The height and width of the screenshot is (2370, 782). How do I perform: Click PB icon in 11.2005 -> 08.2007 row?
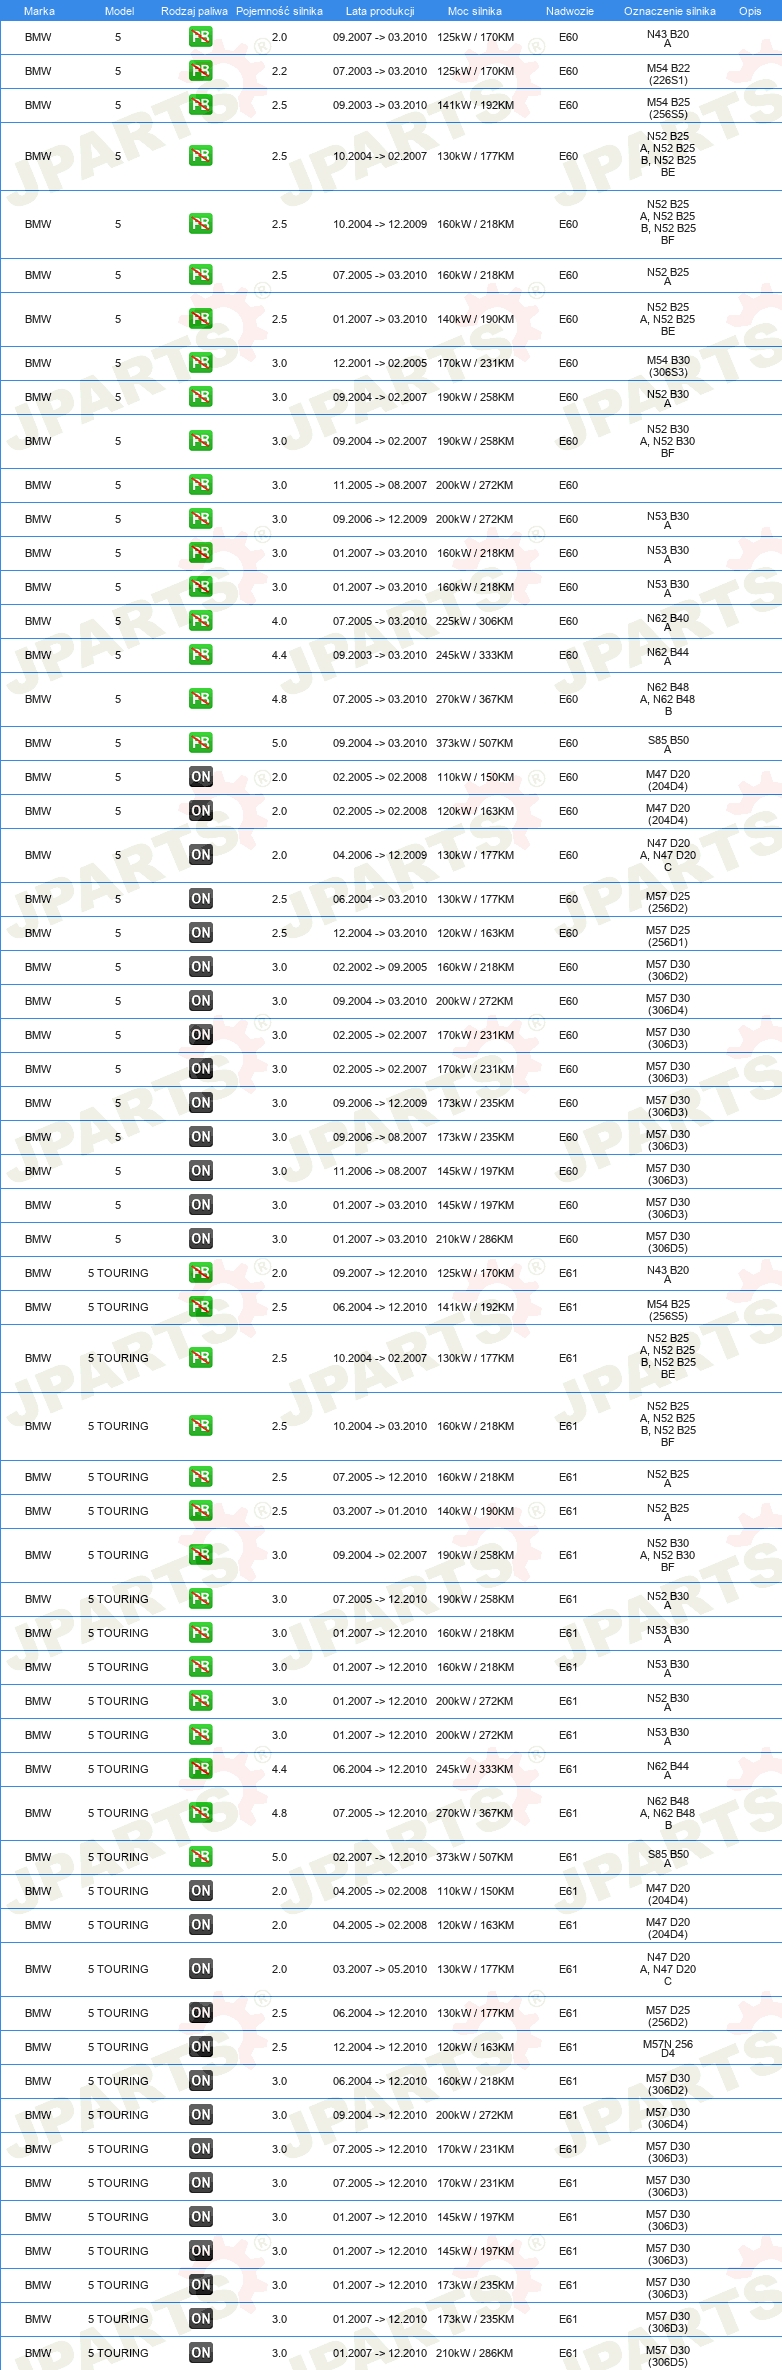[201, 485]
